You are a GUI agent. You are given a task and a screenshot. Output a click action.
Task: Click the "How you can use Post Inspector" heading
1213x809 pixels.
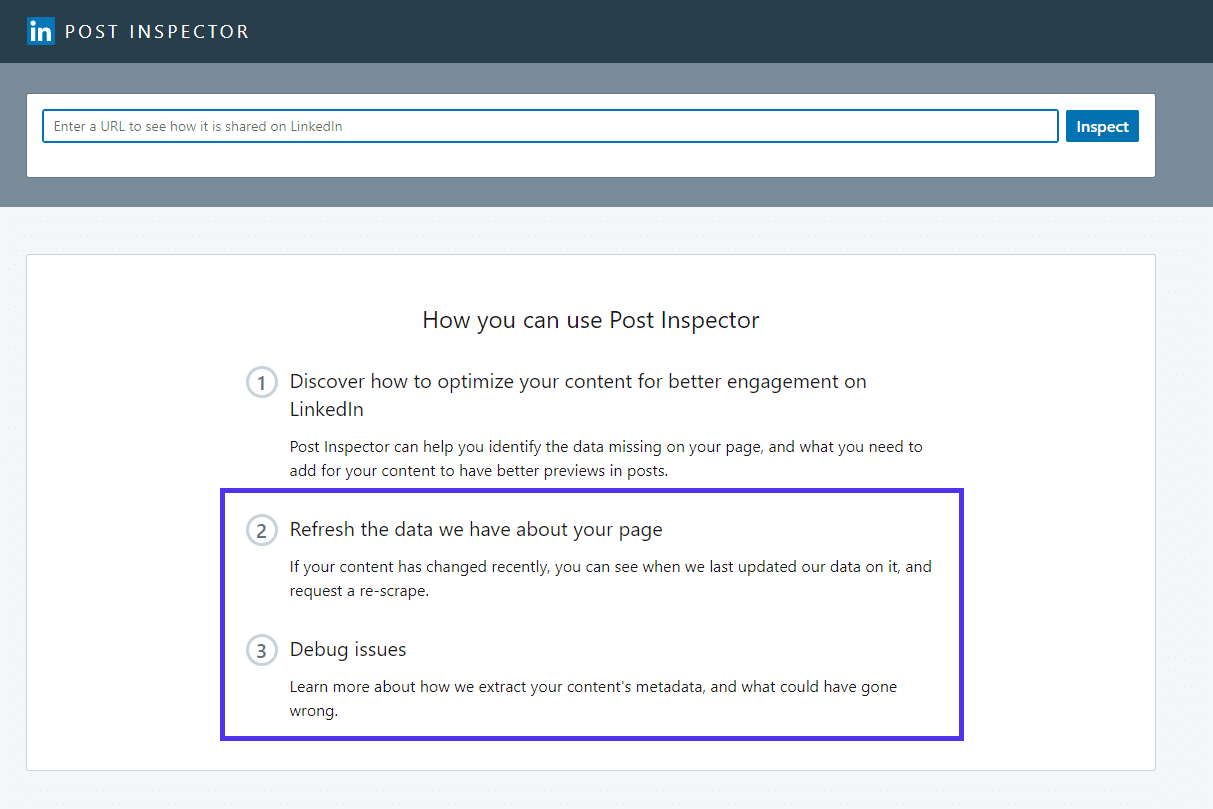[590, 320]
